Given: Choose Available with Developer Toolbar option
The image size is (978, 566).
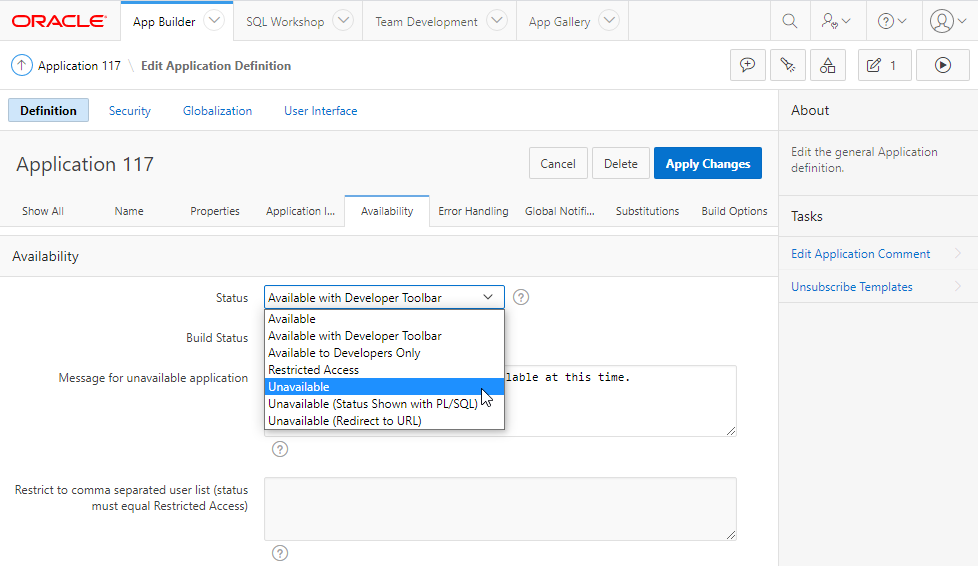Looking at the screenshot, I should coord(384,336).
